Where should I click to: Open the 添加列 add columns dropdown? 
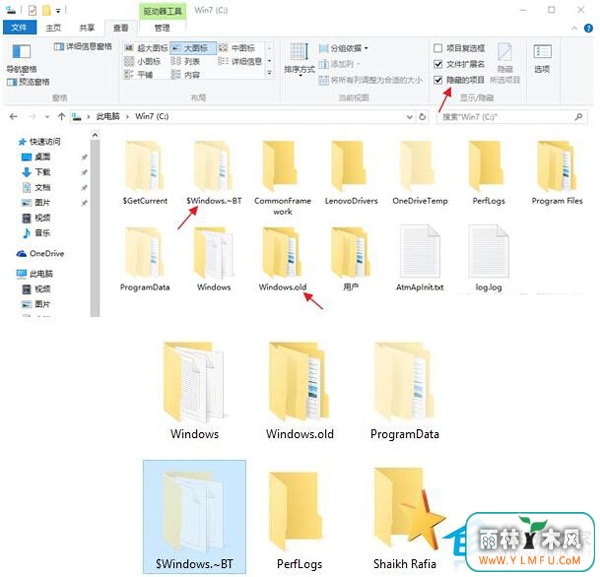point(340,64)
